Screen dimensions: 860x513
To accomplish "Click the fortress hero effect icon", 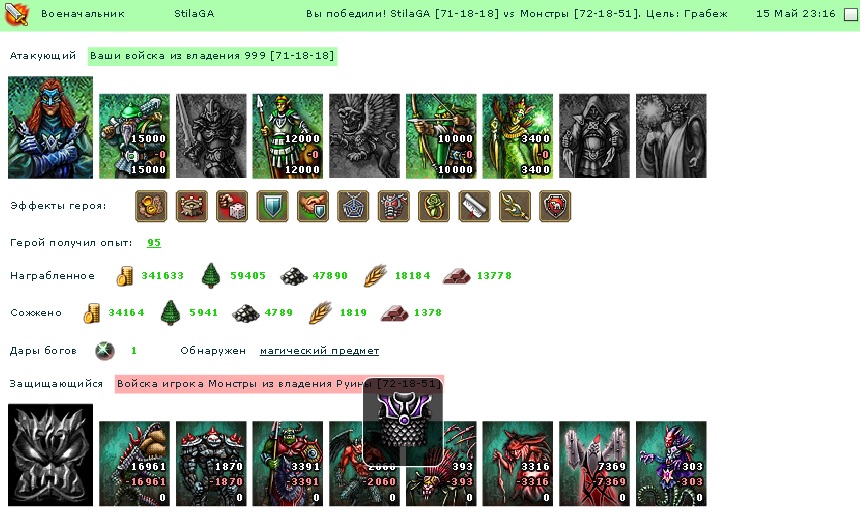I will tap(191, 206).
